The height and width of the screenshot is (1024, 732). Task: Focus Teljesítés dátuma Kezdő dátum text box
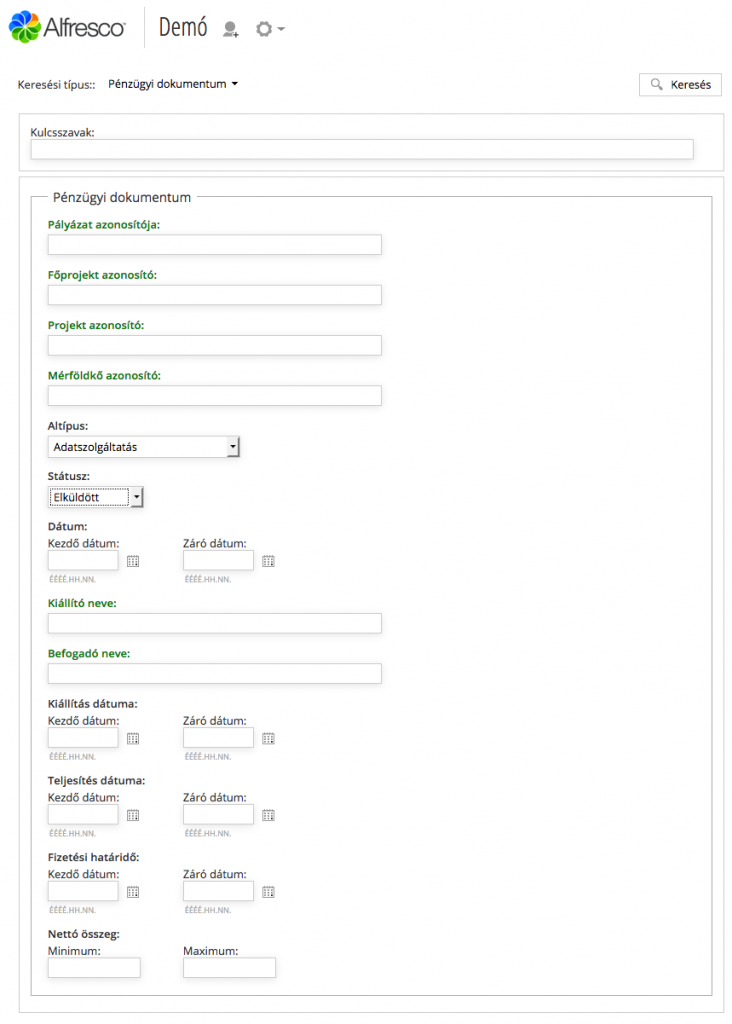point(83,814)
